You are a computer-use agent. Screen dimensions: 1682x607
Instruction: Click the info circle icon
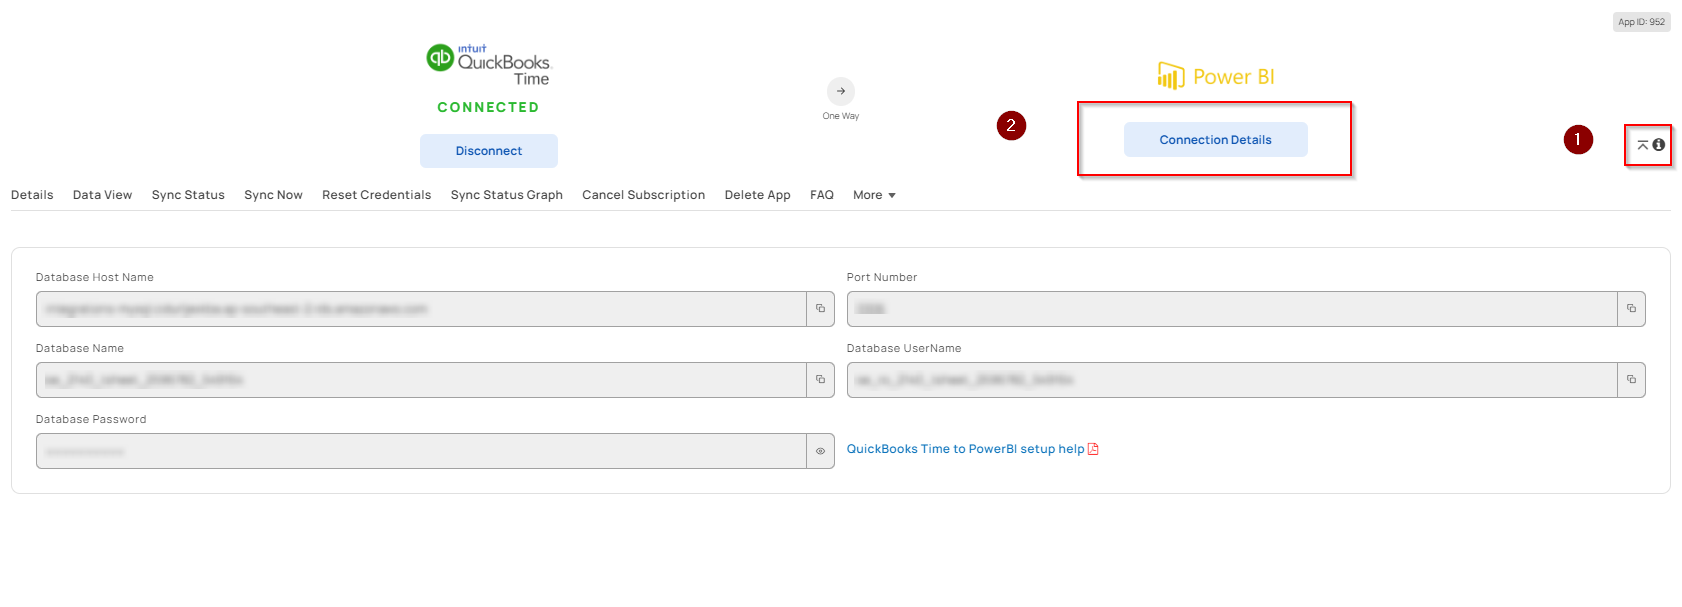coord(1659,145)
